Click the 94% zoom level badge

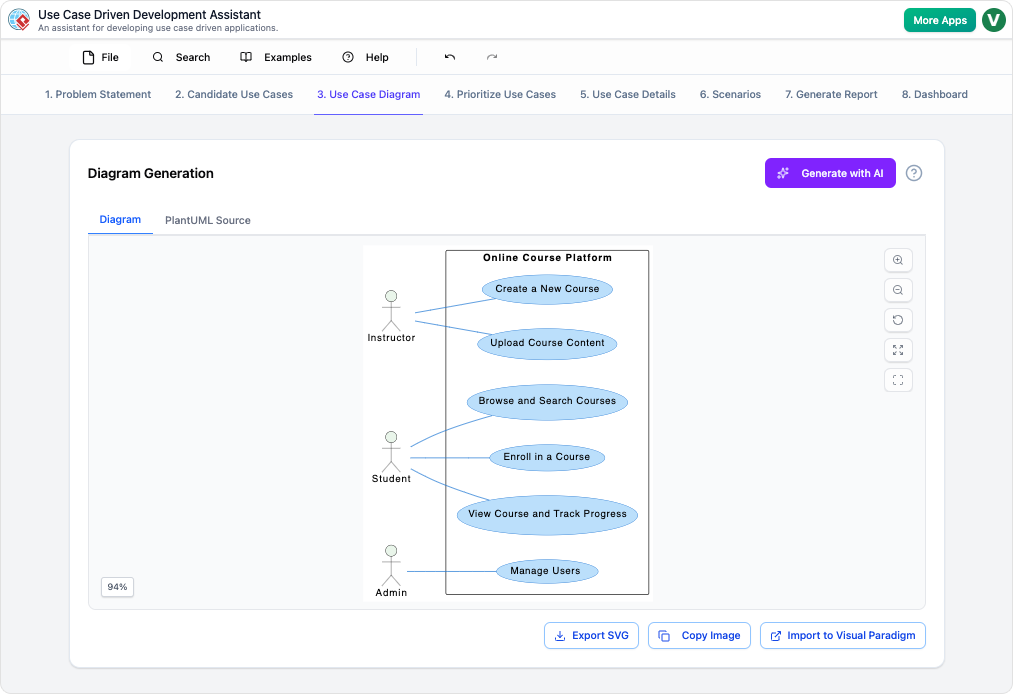tap(116, 587)
